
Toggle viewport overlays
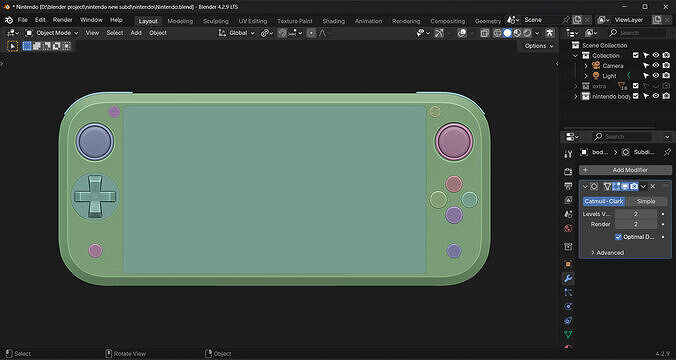[462, 33]
